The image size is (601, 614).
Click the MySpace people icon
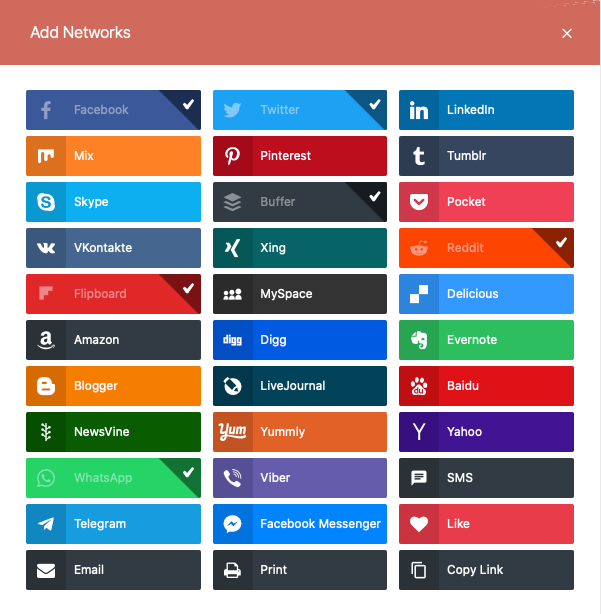coord(233,294)
